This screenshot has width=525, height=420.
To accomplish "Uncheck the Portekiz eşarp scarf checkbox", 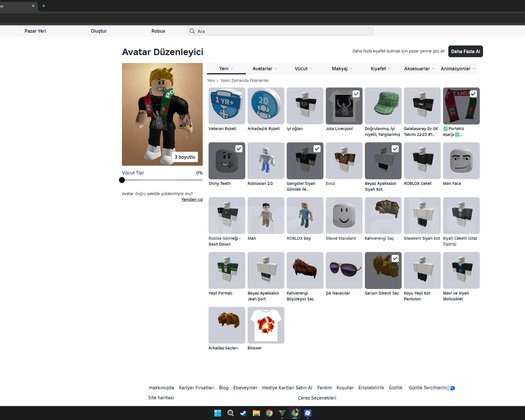I will pyautogui.click(x=473, y=94).
